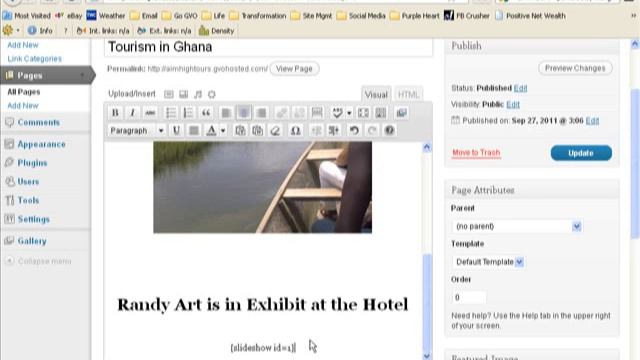Click the View Page button
The image size is (640, 360).
pyautogui.click(x=294, y=69)
